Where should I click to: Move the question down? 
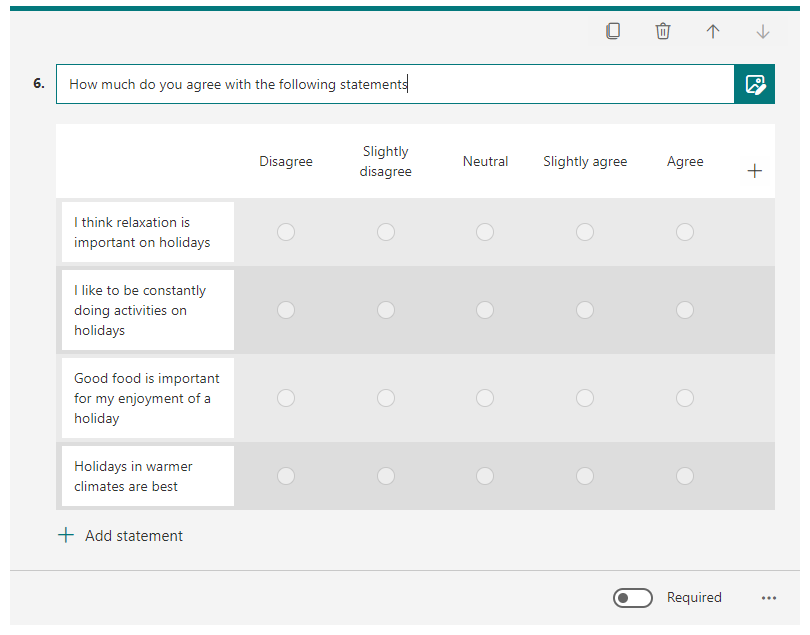click(x=763, y=31)
